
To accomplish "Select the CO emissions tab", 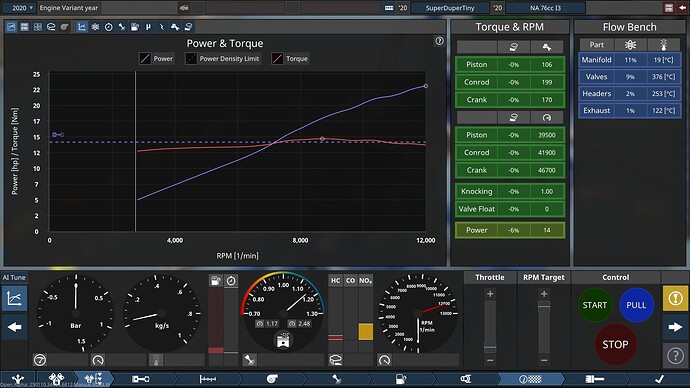I will [350, 281].
